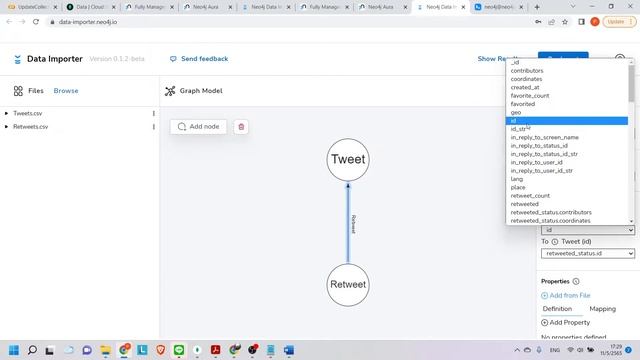Viewport: 640px width, 360px height.
Task: Open the Chrome tab search chevron
Action: [573, 7]
